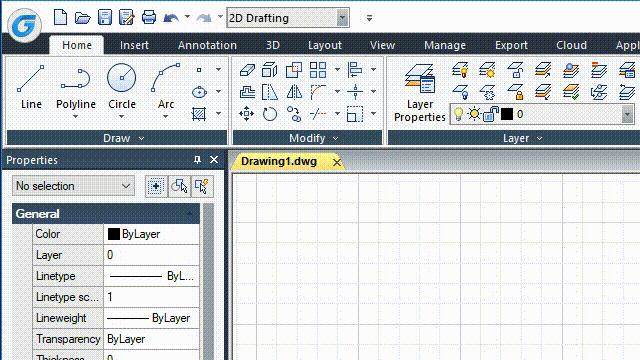This screenshot has width=640, height=360.
Task: Open Layer Properties manager
Action: 420,93
